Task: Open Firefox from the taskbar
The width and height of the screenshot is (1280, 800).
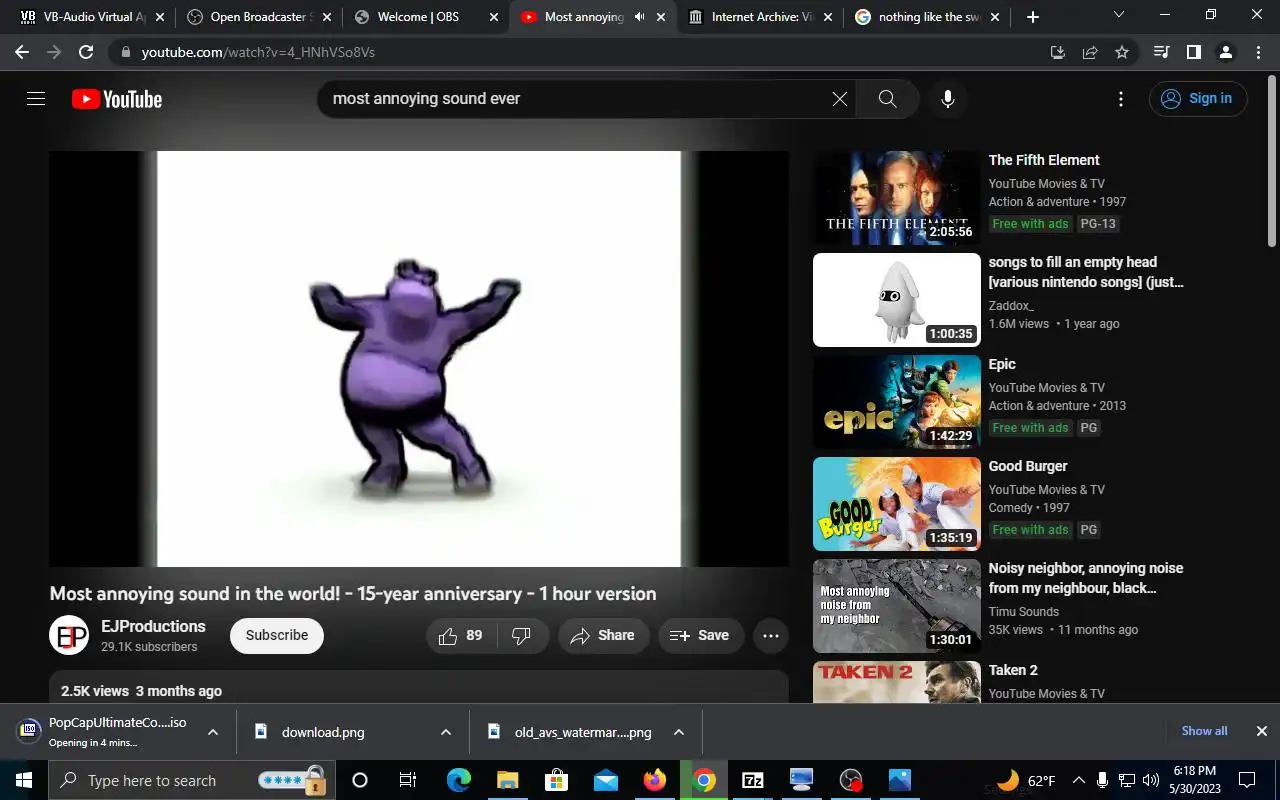Action: coord(655,780)
